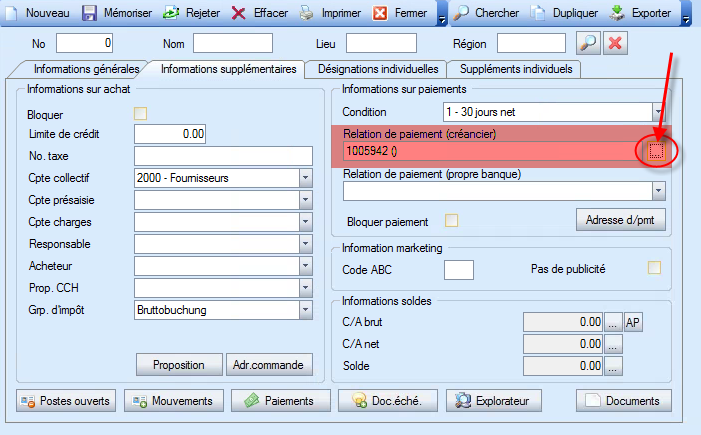Click the magnifier search button beside Région
This screenshot has height=435, width=701.
pyautogui.click(x=588, y=43)
